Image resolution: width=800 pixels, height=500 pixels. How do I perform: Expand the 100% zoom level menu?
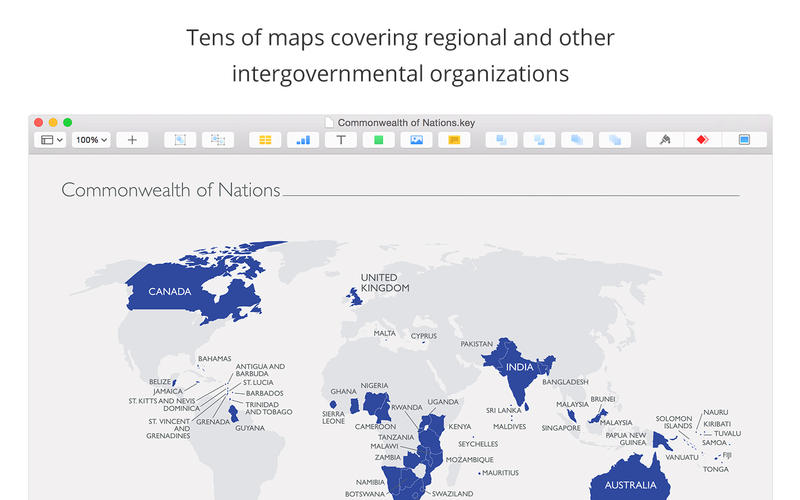pyautogui.click(x=91, y=140)
